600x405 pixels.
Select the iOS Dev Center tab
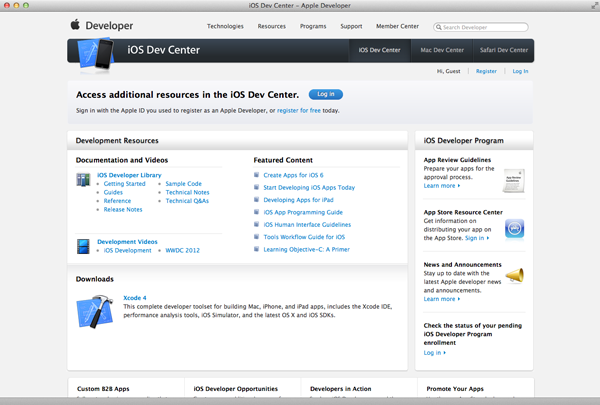pyautogui.click(x=379, y=50)
